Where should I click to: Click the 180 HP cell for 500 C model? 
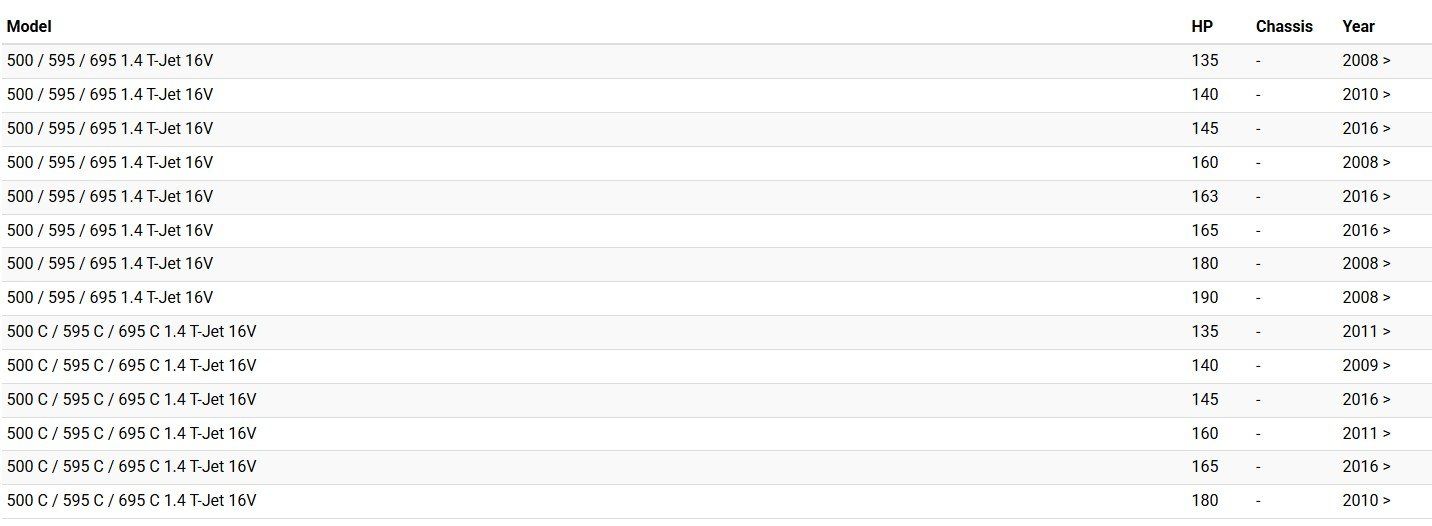coord(1205,500)
